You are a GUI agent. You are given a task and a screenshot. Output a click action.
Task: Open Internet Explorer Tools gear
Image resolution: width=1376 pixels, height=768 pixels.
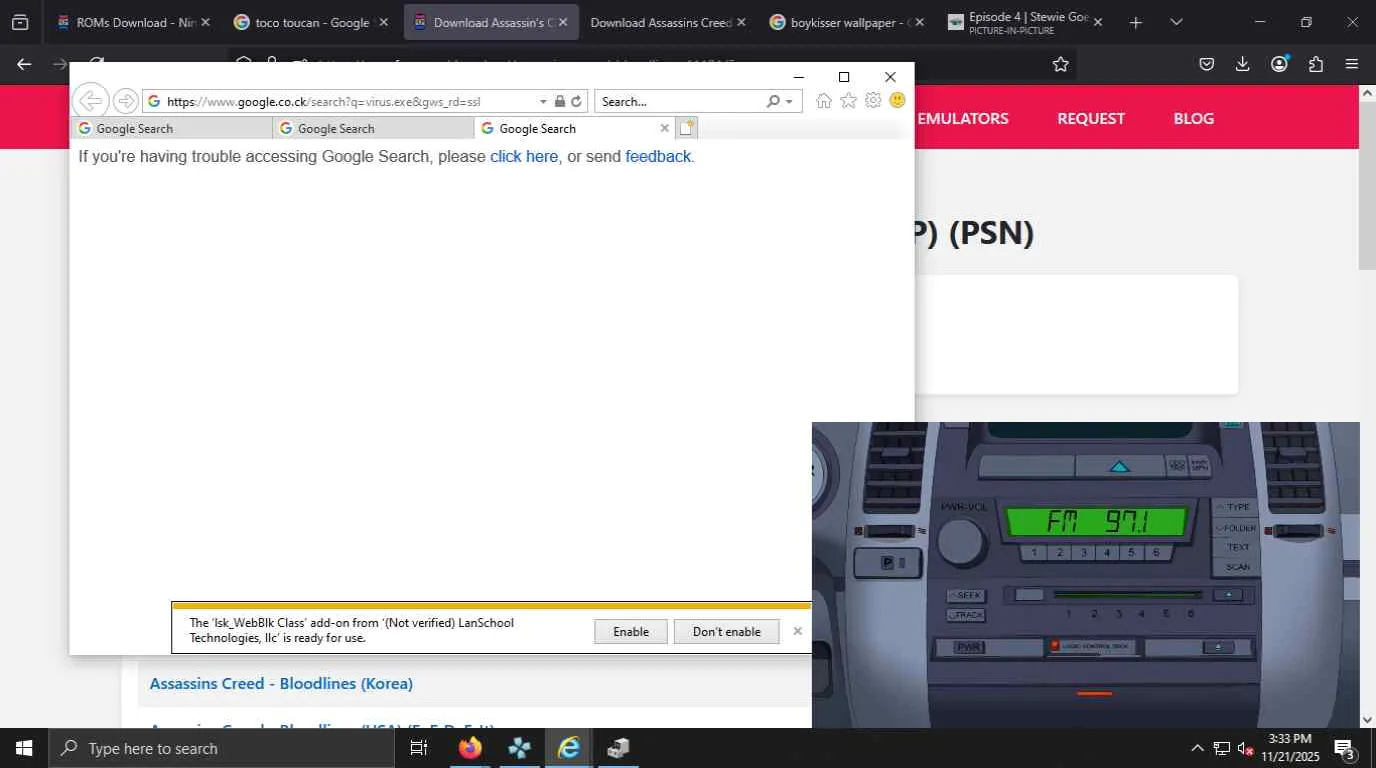[x=873, y=101]
